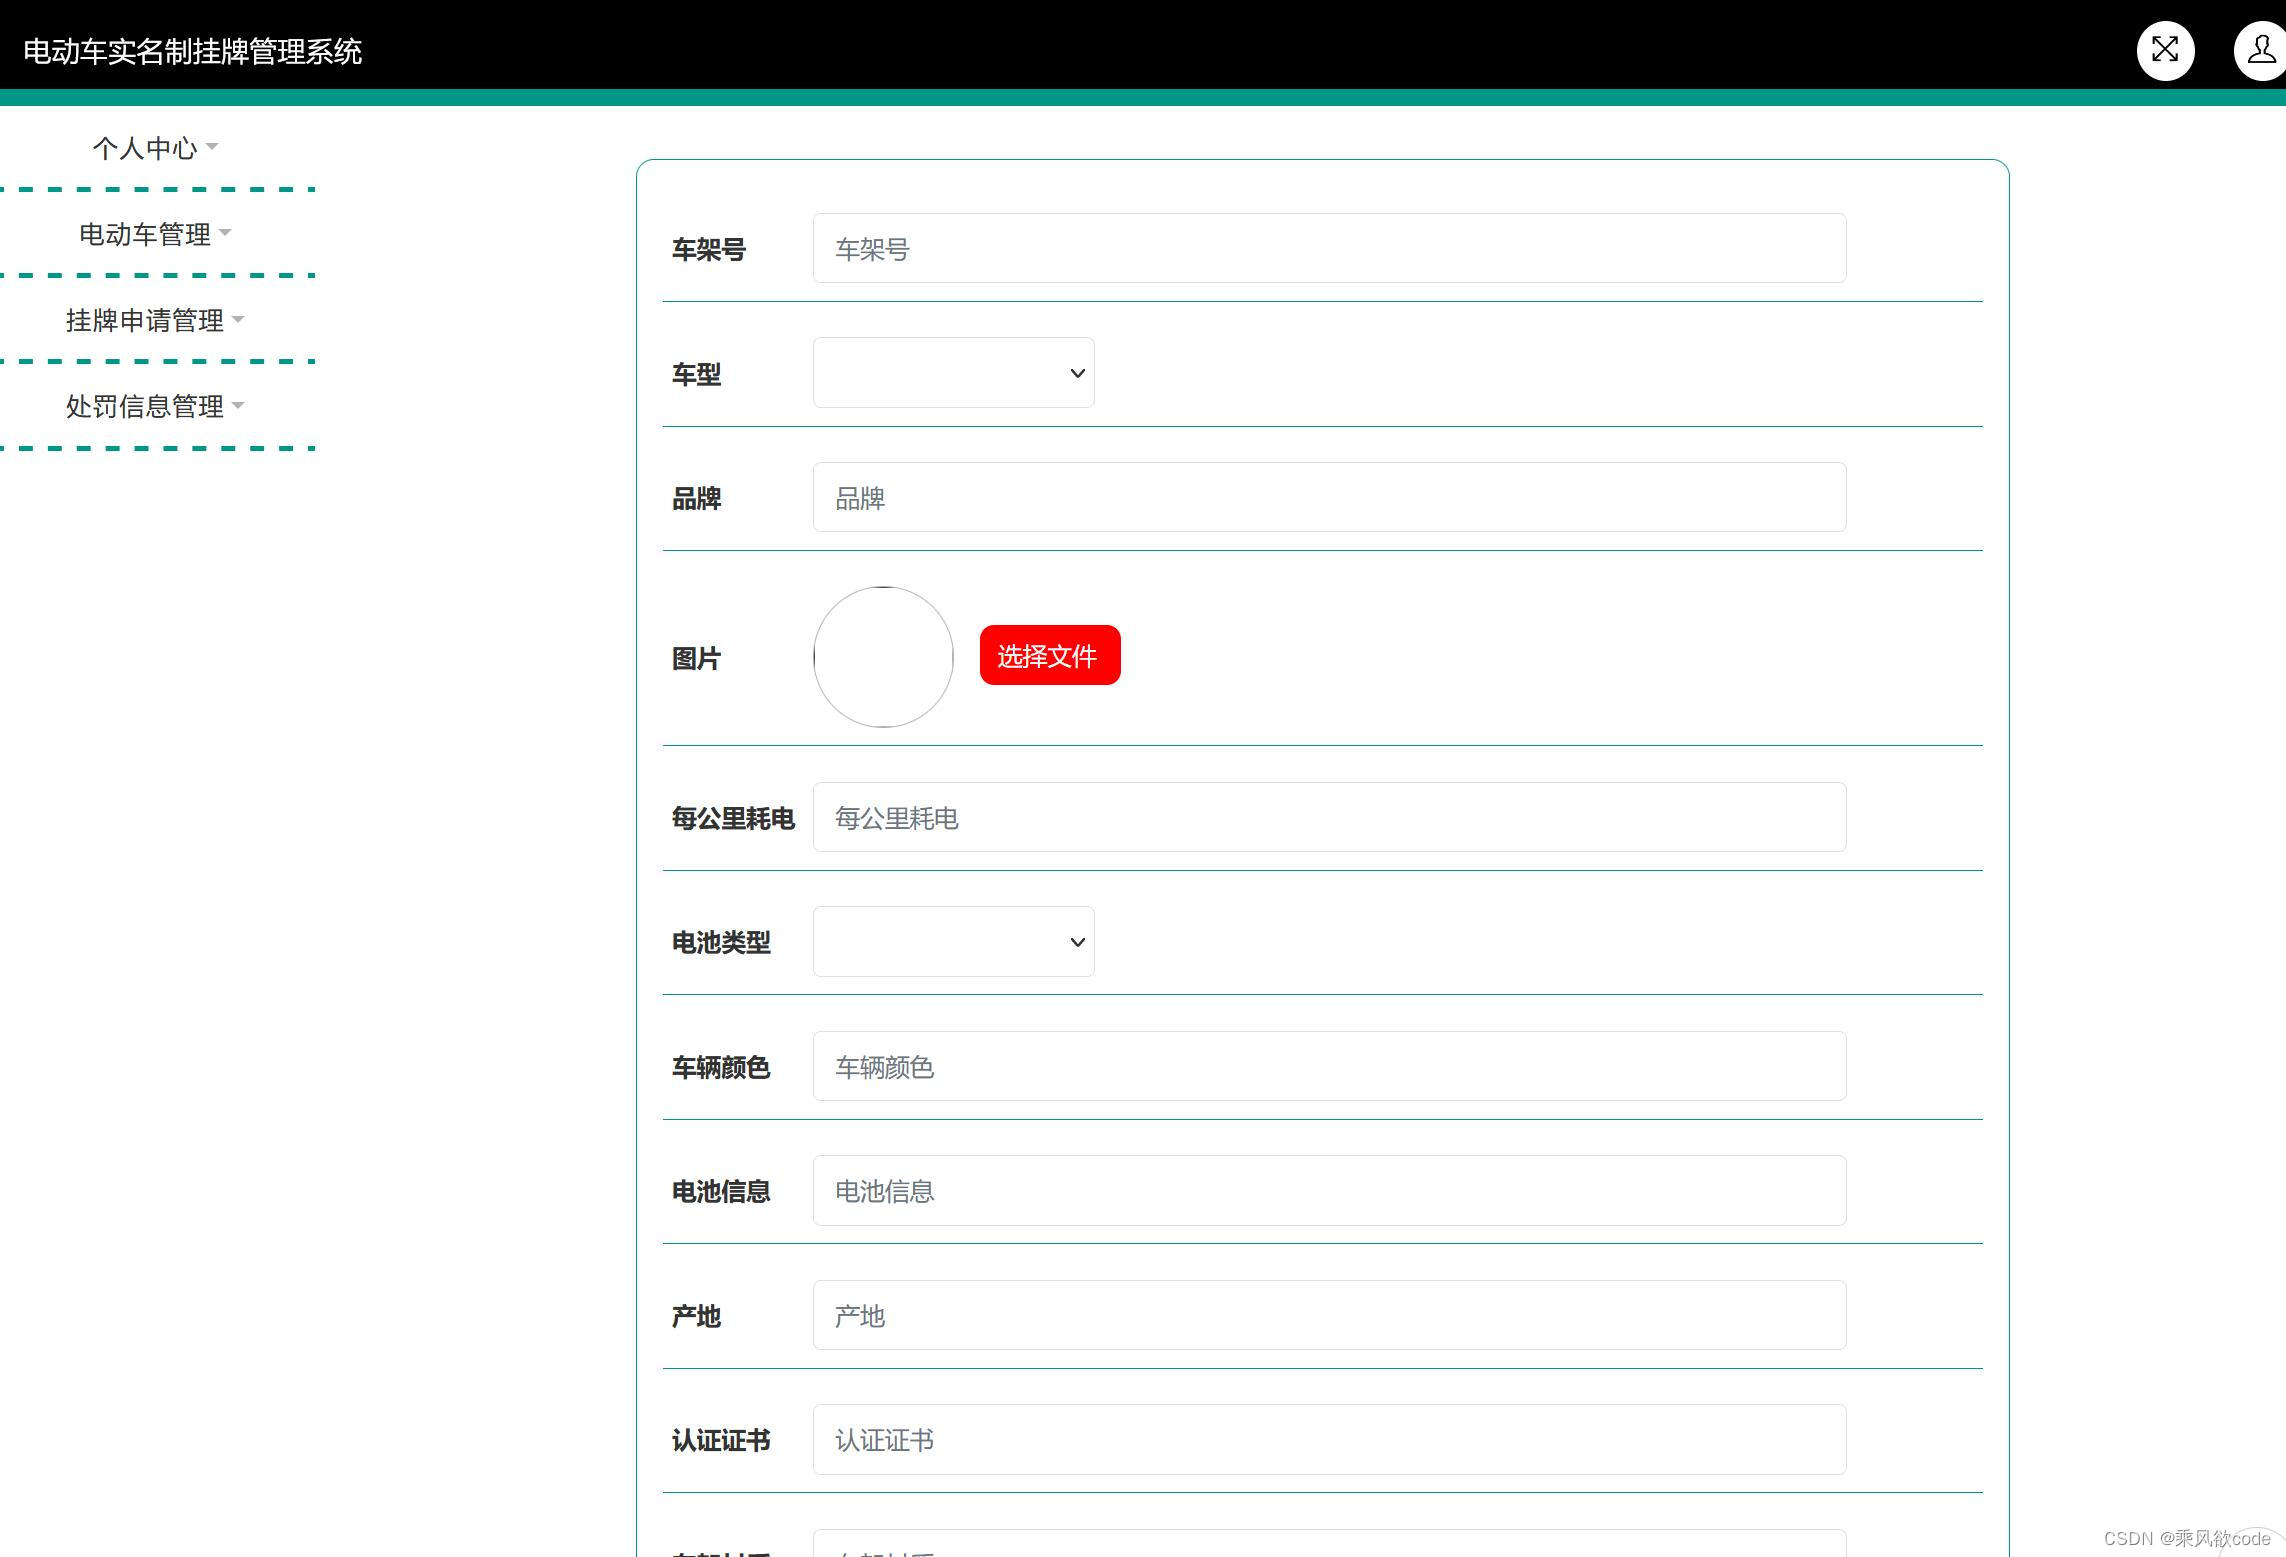Expand the 电动车管理 menu
Image resolution: width=2286 pixels, height=1557 pixels.
145,234
